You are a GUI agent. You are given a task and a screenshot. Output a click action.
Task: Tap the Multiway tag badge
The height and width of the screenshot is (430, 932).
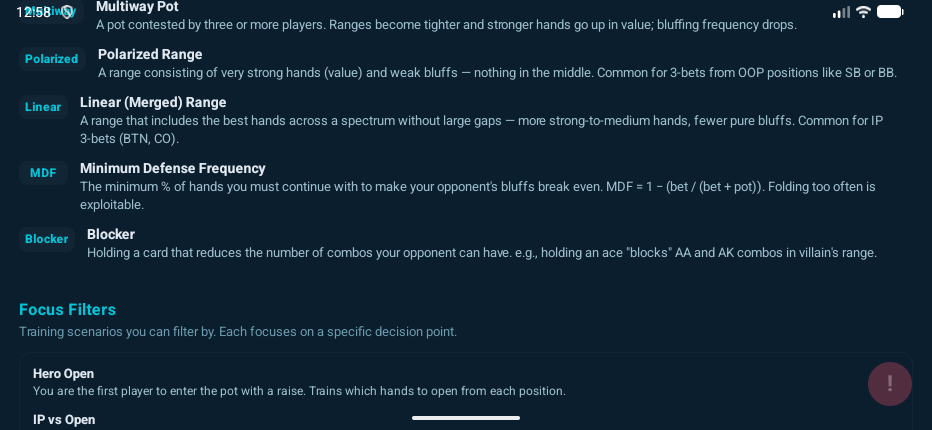tap(60, 11)
